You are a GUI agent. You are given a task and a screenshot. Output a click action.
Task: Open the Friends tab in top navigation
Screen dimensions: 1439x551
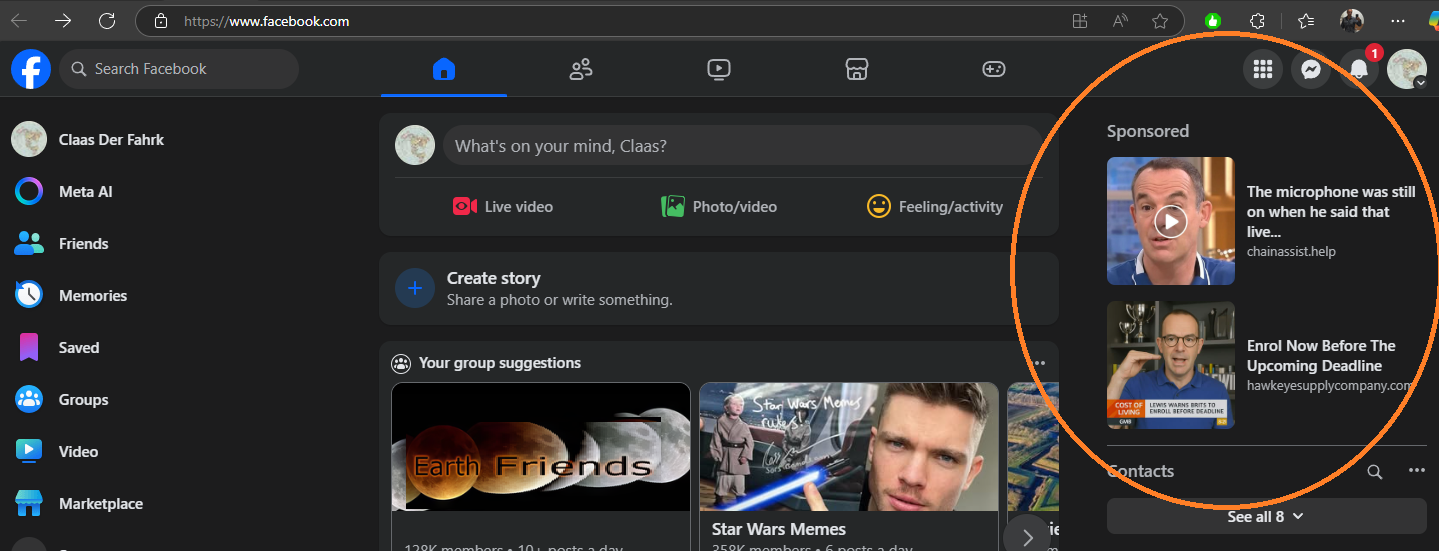click(x=581, y=69)
